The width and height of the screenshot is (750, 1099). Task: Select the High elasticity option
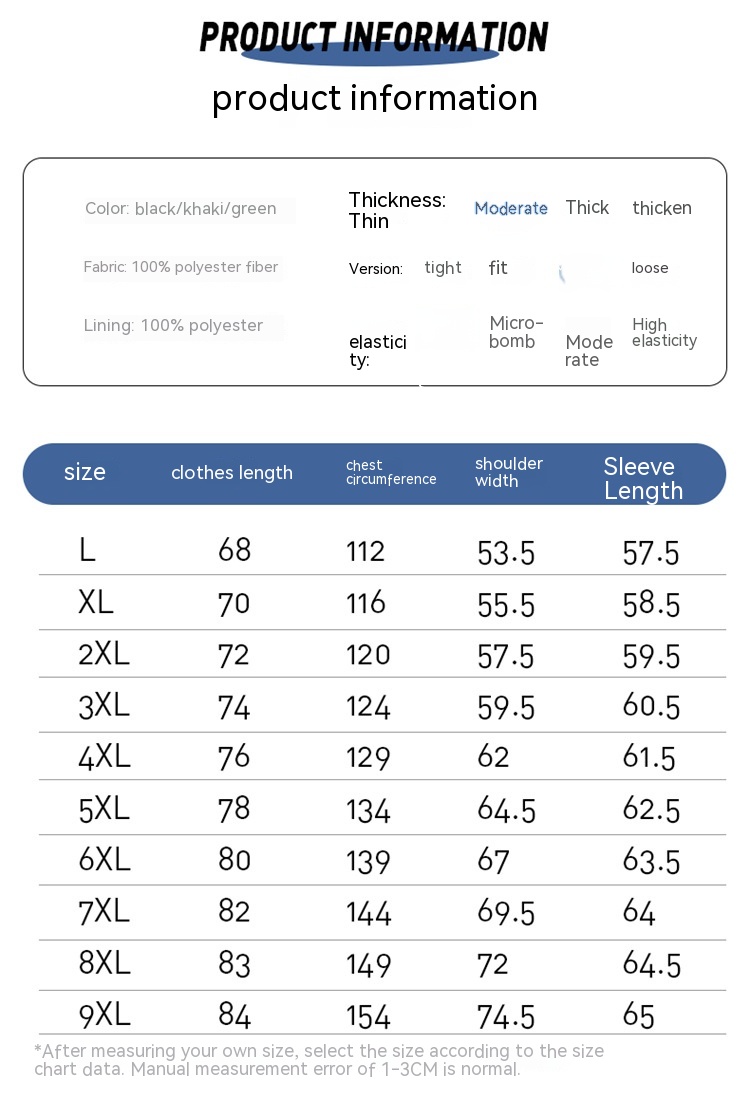[664, 332]
